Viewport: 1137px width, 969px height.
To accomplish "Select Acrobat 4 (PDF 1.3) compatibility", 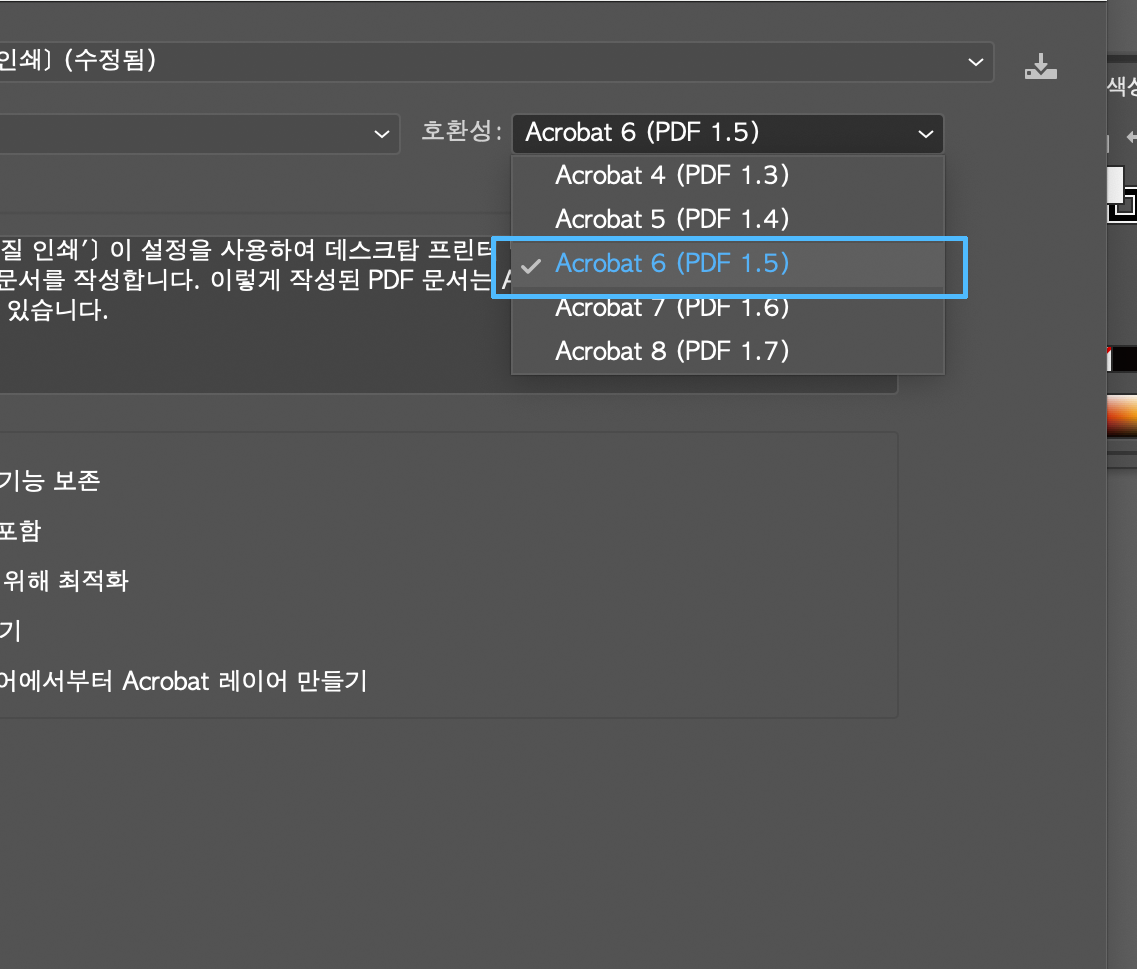I will pyautogui.click(x=727, y=176).
